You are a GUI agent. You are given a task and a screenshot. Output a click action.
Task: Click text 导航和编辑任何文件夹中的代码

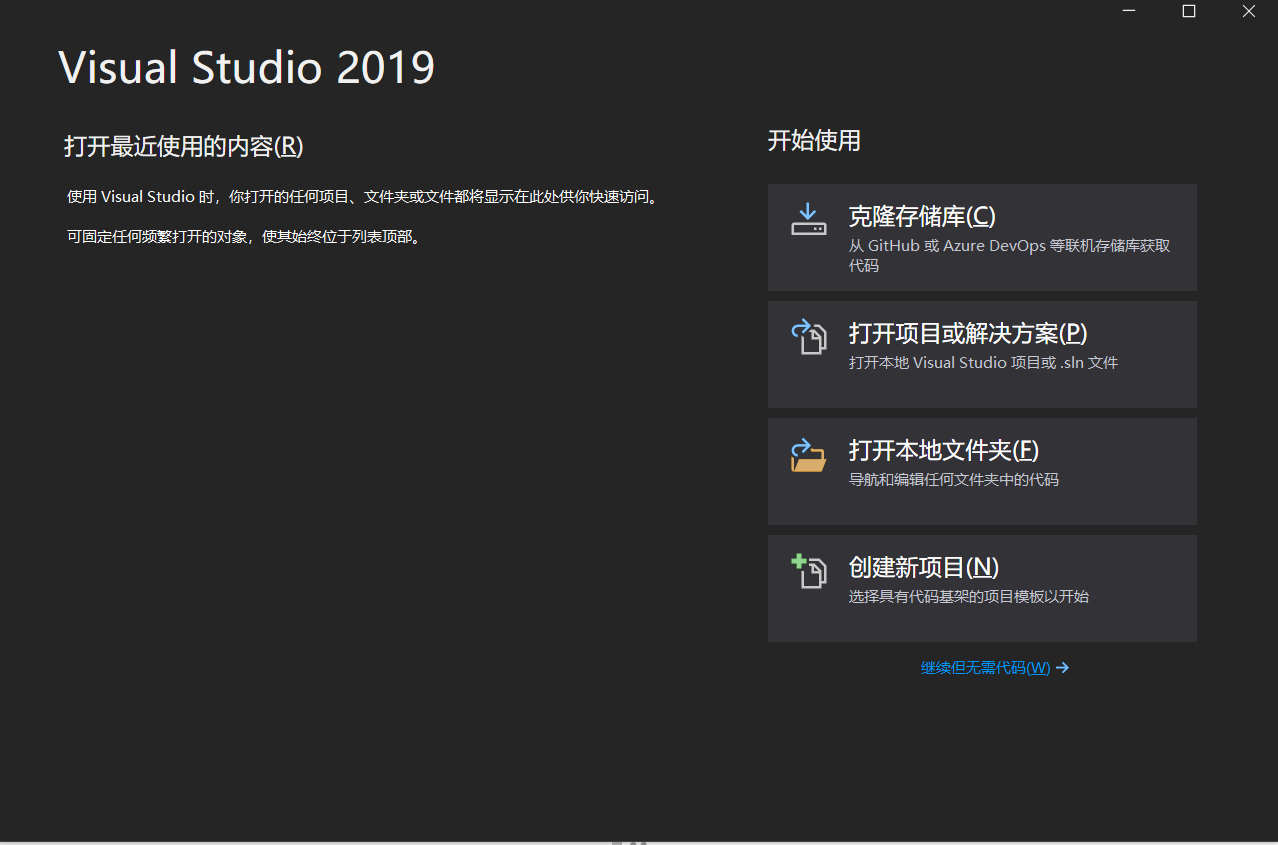[953, 479]
